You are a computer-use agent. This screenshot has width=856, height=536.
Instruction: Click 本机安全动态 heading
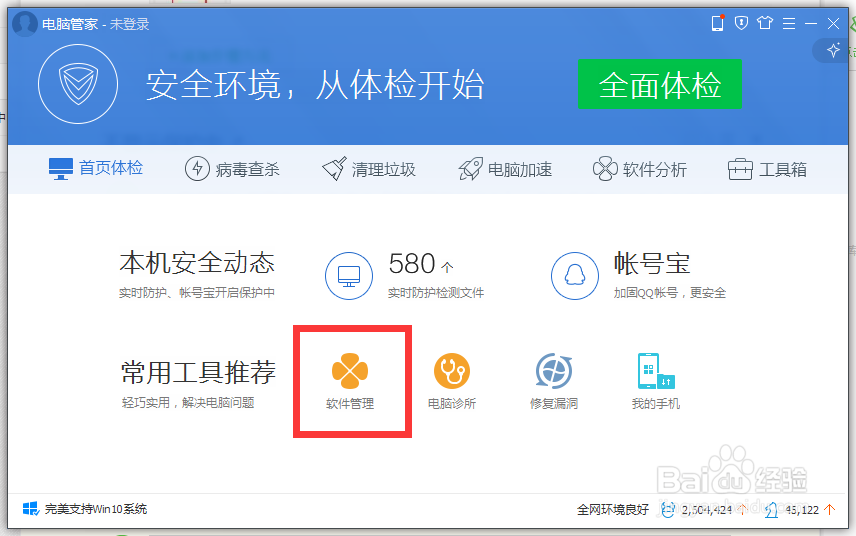coord(197,263)
